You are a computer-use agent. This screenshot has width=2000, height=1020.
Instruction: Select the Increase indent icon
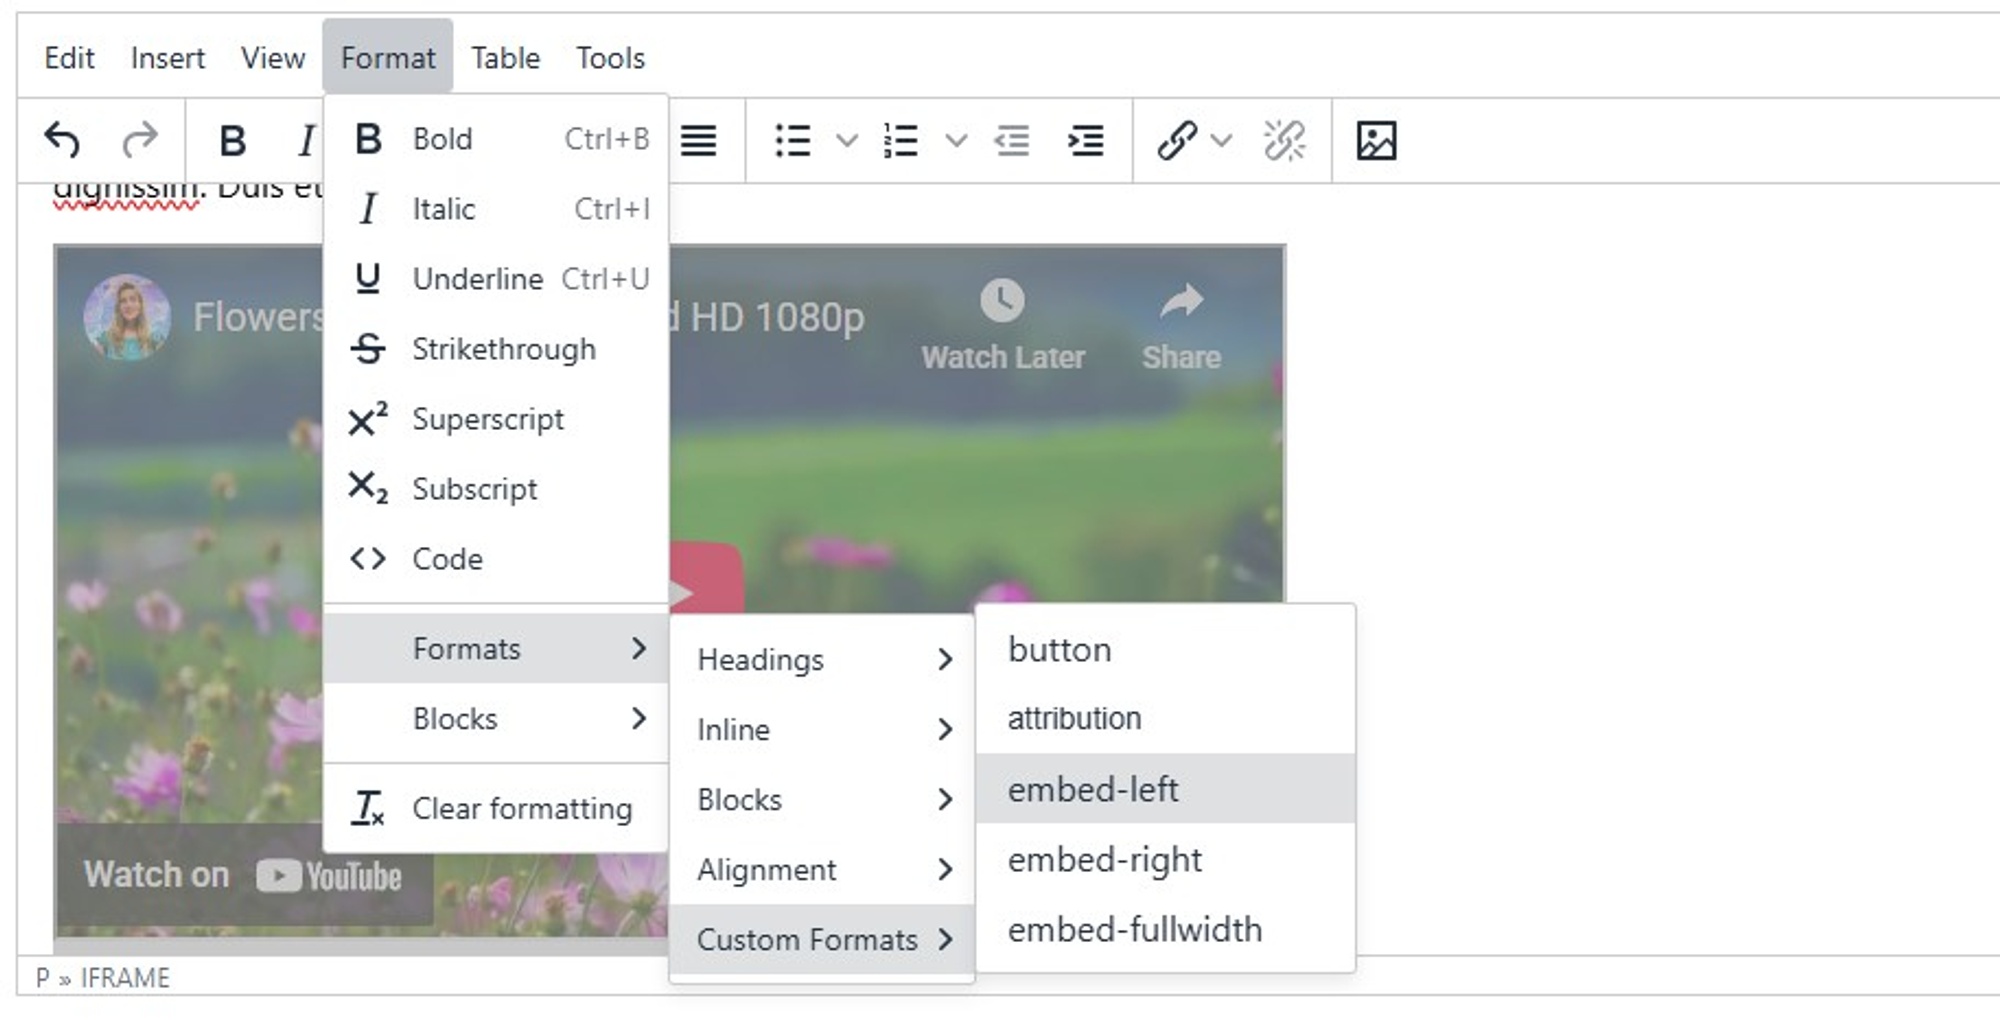1085,141
